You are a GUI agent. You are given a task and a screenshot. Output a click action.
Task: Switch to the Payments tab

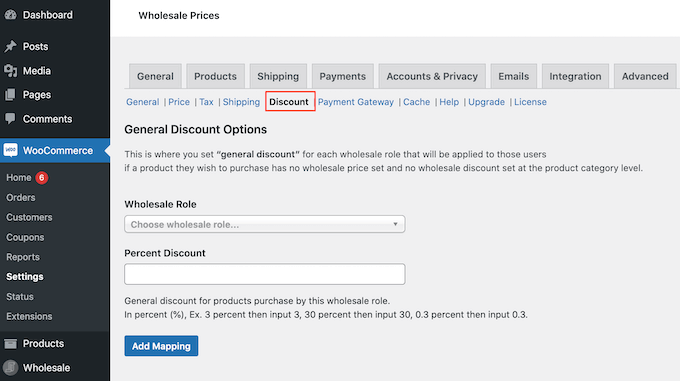click(343, 76)
